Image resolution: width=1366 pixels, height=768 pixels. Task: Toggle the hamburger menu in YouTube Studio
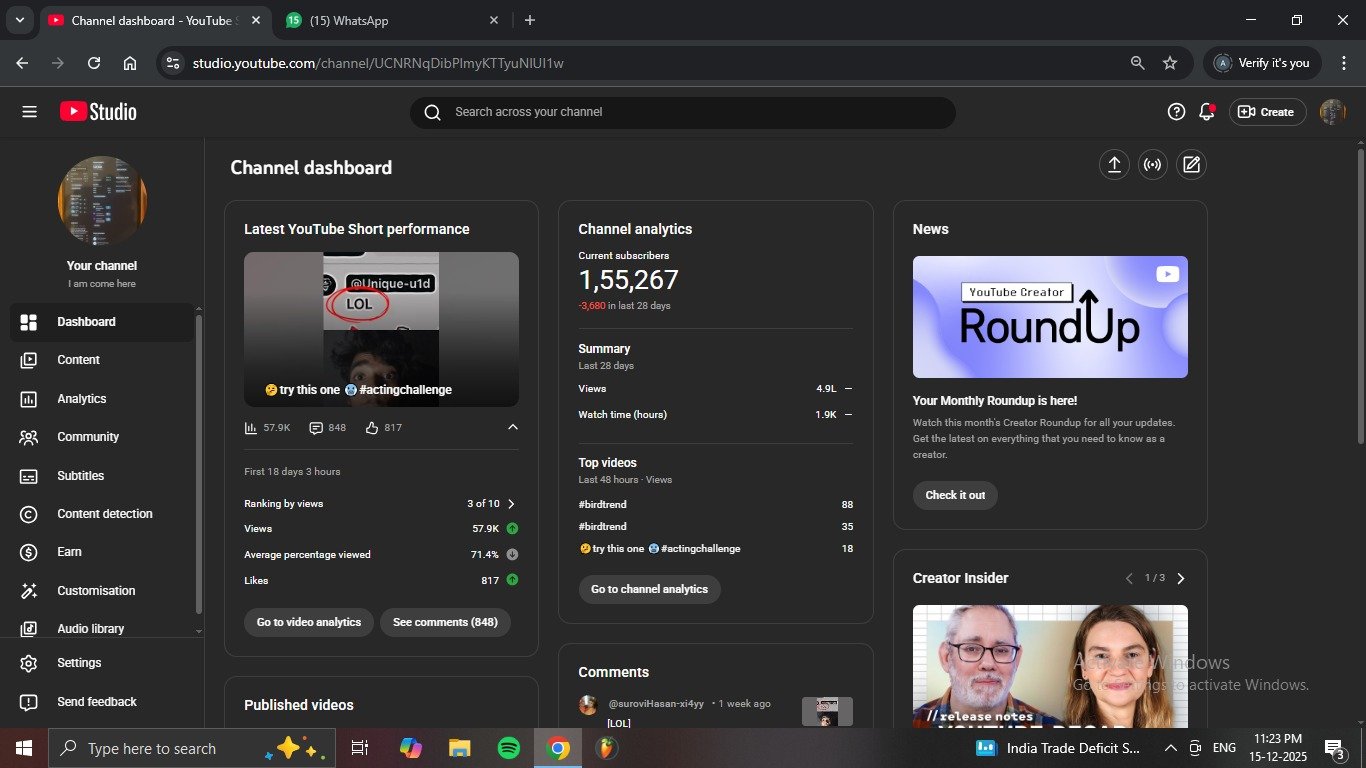coord(29,112)
